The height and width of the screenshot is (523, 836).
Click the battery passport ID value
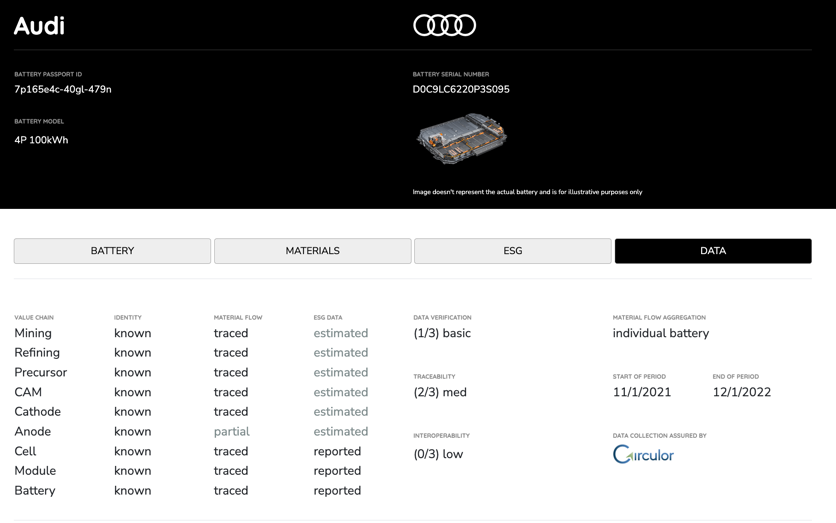63,89
